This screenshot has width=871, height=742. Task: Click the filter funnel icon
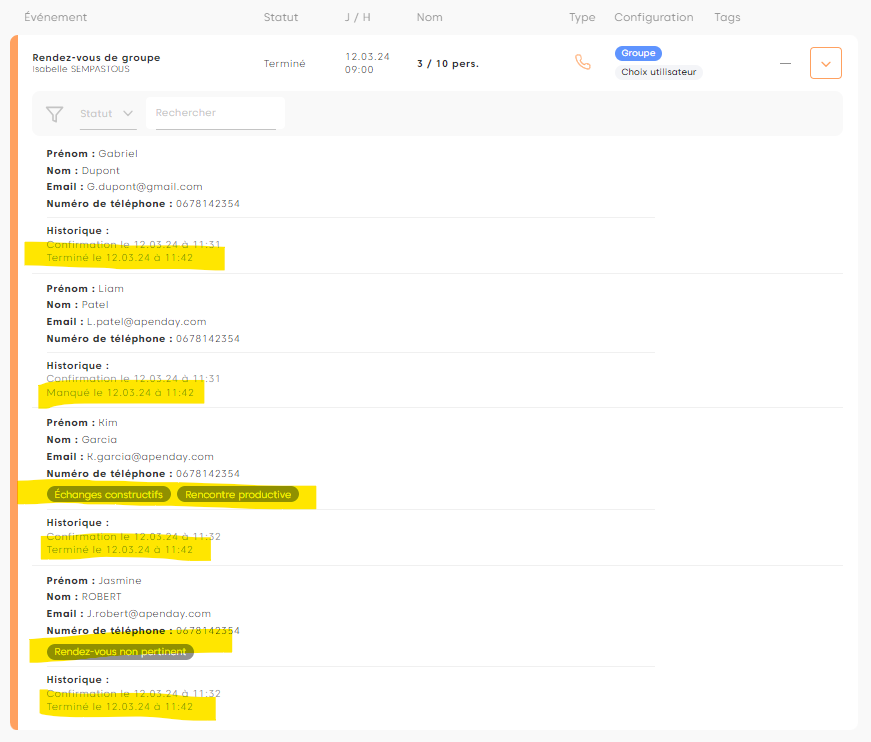(x=55, y=114)
